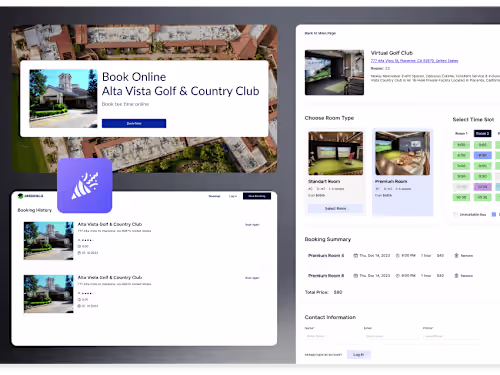This screenshot has height=375, width=500.
Task: Switch to the Room 1 tab
Action: coord(461,133)
